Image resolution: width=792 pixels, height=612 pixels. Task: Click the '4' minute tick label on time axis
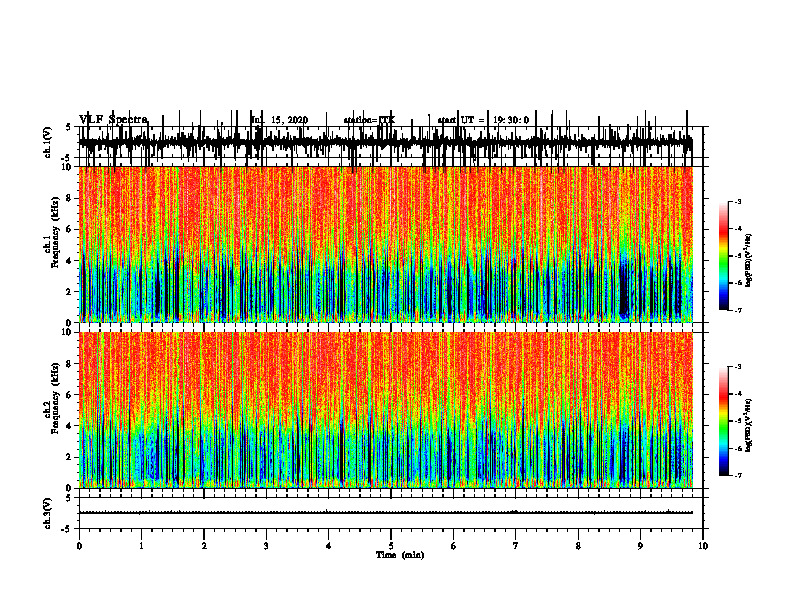[329, 546]
